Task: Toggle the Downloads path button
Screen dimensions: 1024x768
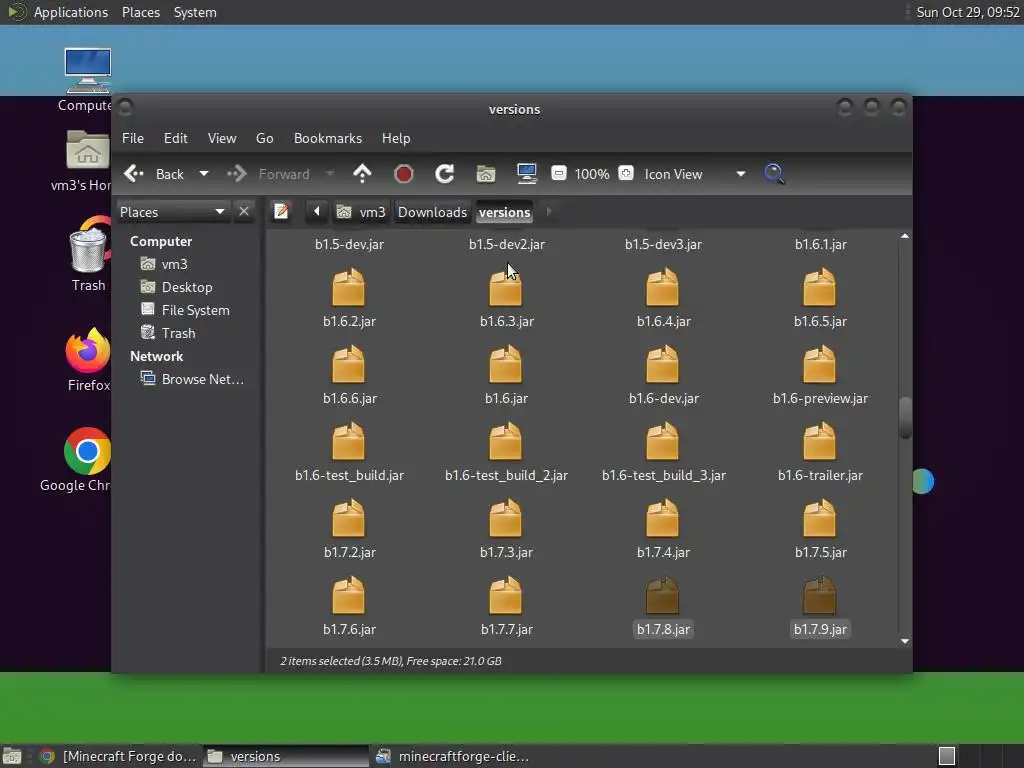Action: click(432, 212)
